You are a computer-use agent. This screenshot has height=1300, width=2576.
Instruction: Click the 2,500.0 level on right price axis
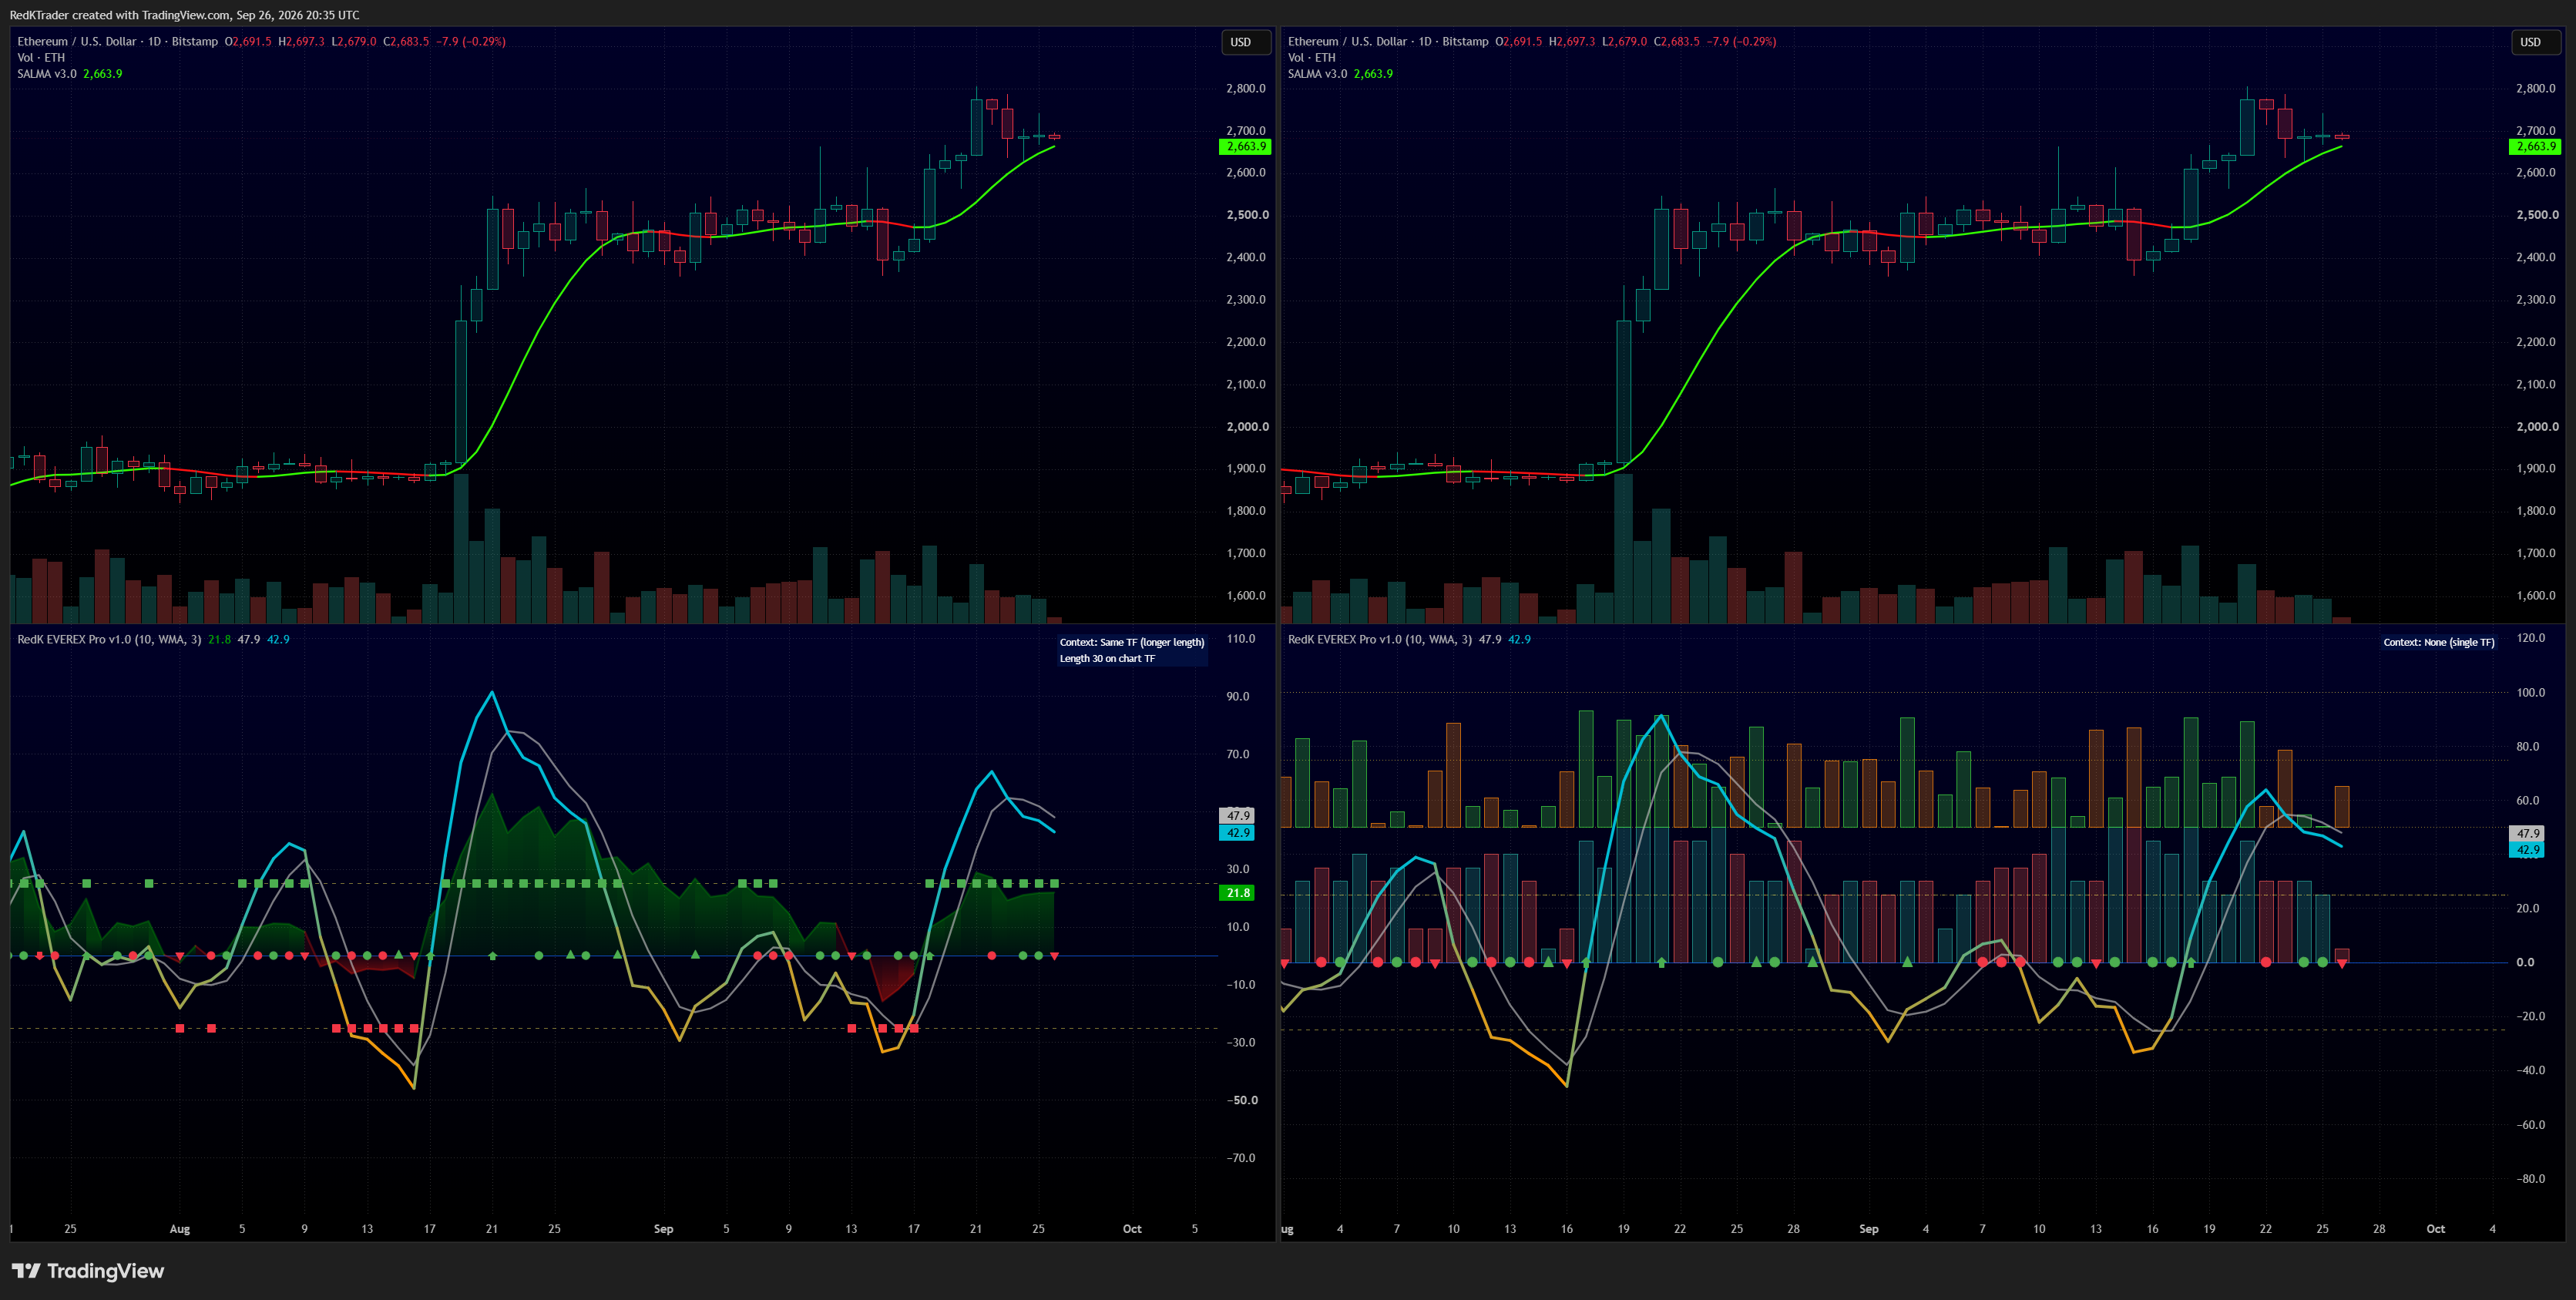tap(2537, 215)
